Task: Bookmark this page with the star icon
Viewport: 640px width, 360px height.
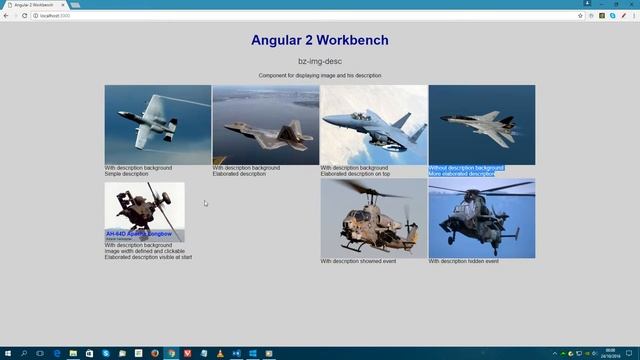Action: (580, 16)
